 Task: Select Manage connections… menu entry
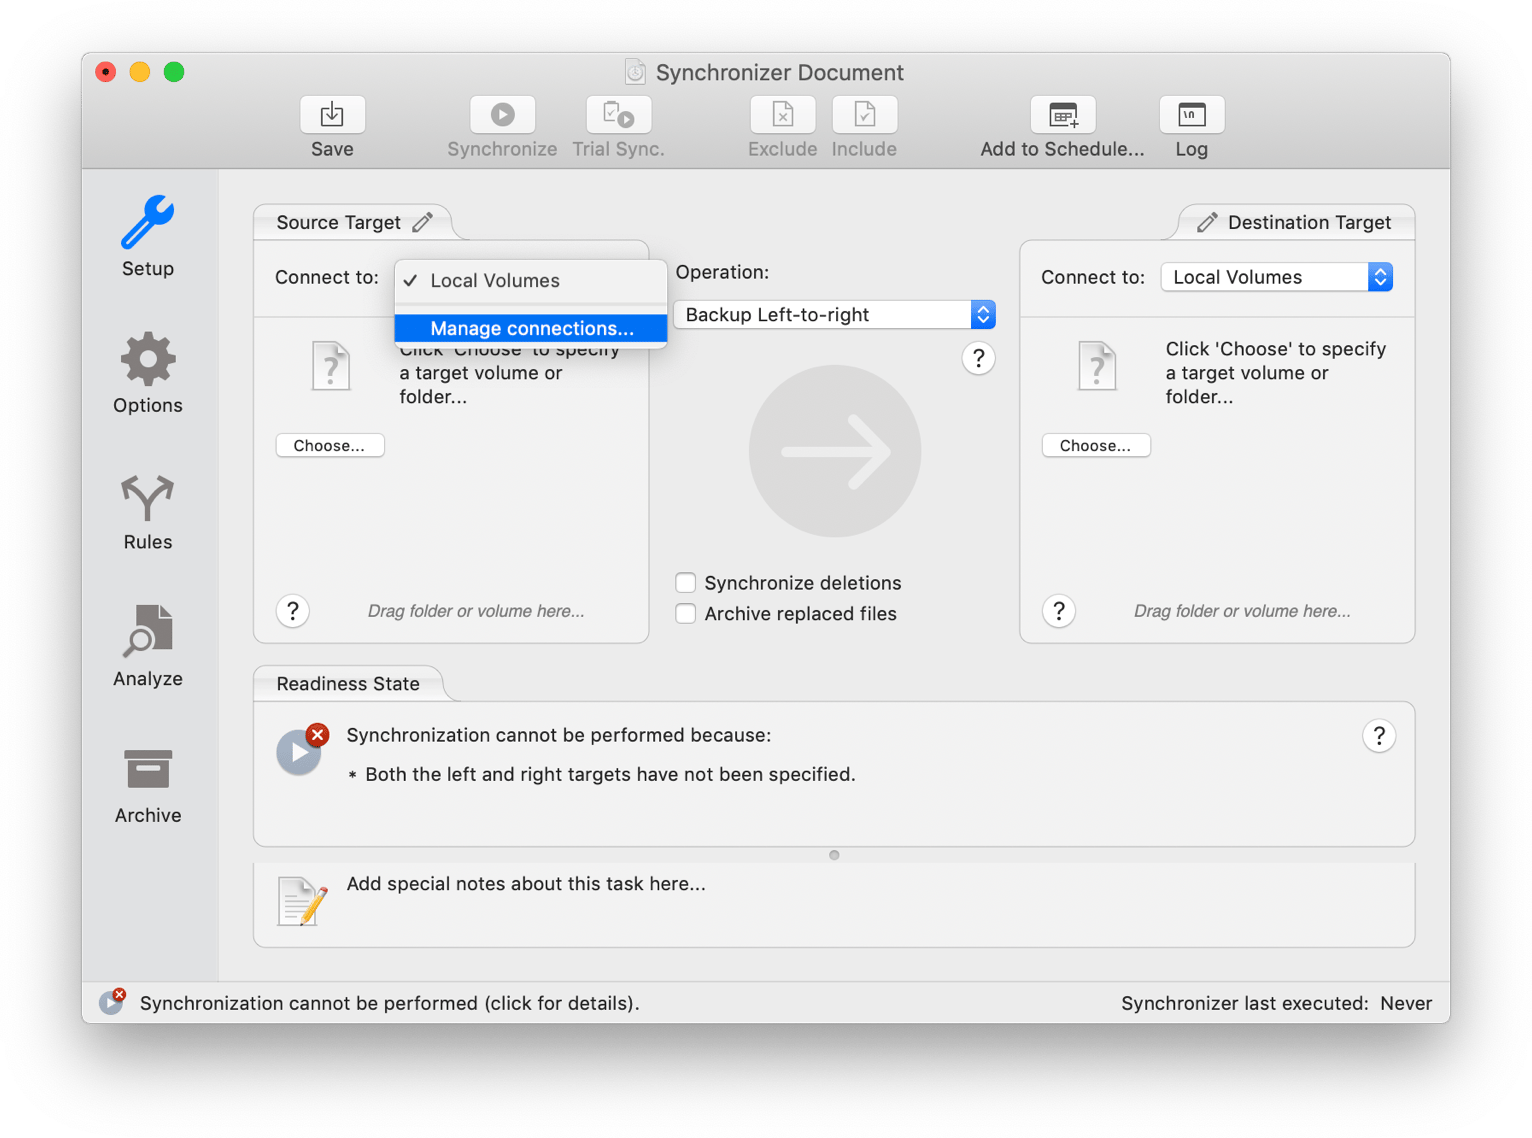[x=531, y=328]
